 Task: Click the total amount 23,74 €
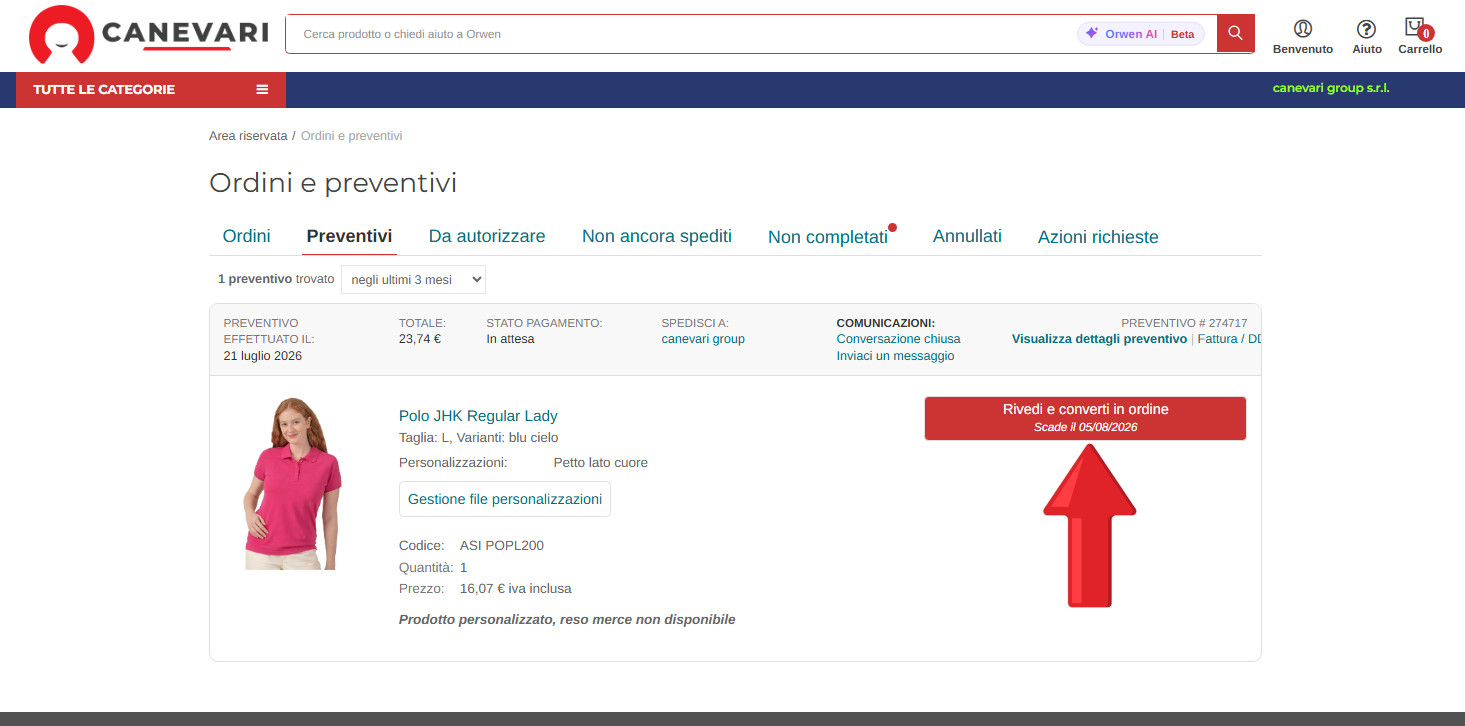point(420,339)
